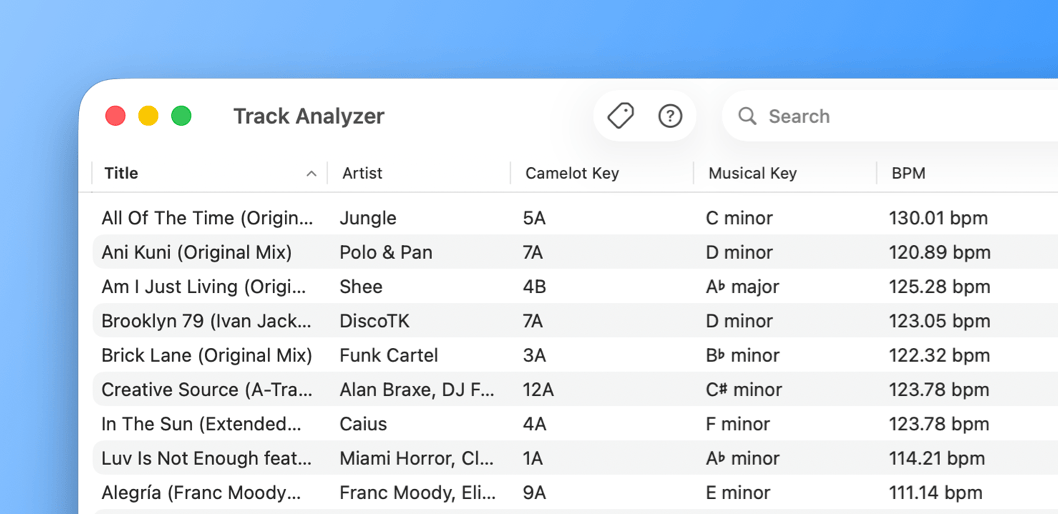Click the tag icon in toolbar
The image size is (1058, 514).
(620, 116)
